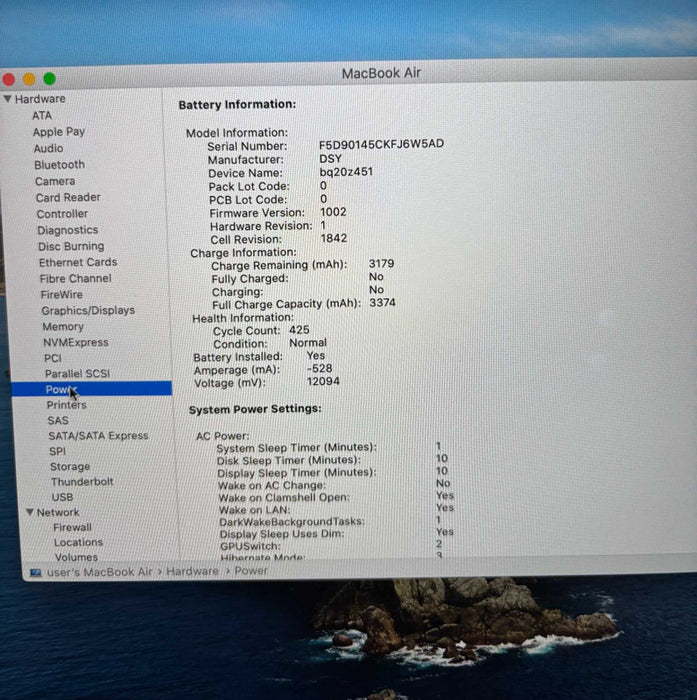Screen dimensions: 697x700
Task: Click "user's MacBook Air" in path bar
Action: point(99,572)
